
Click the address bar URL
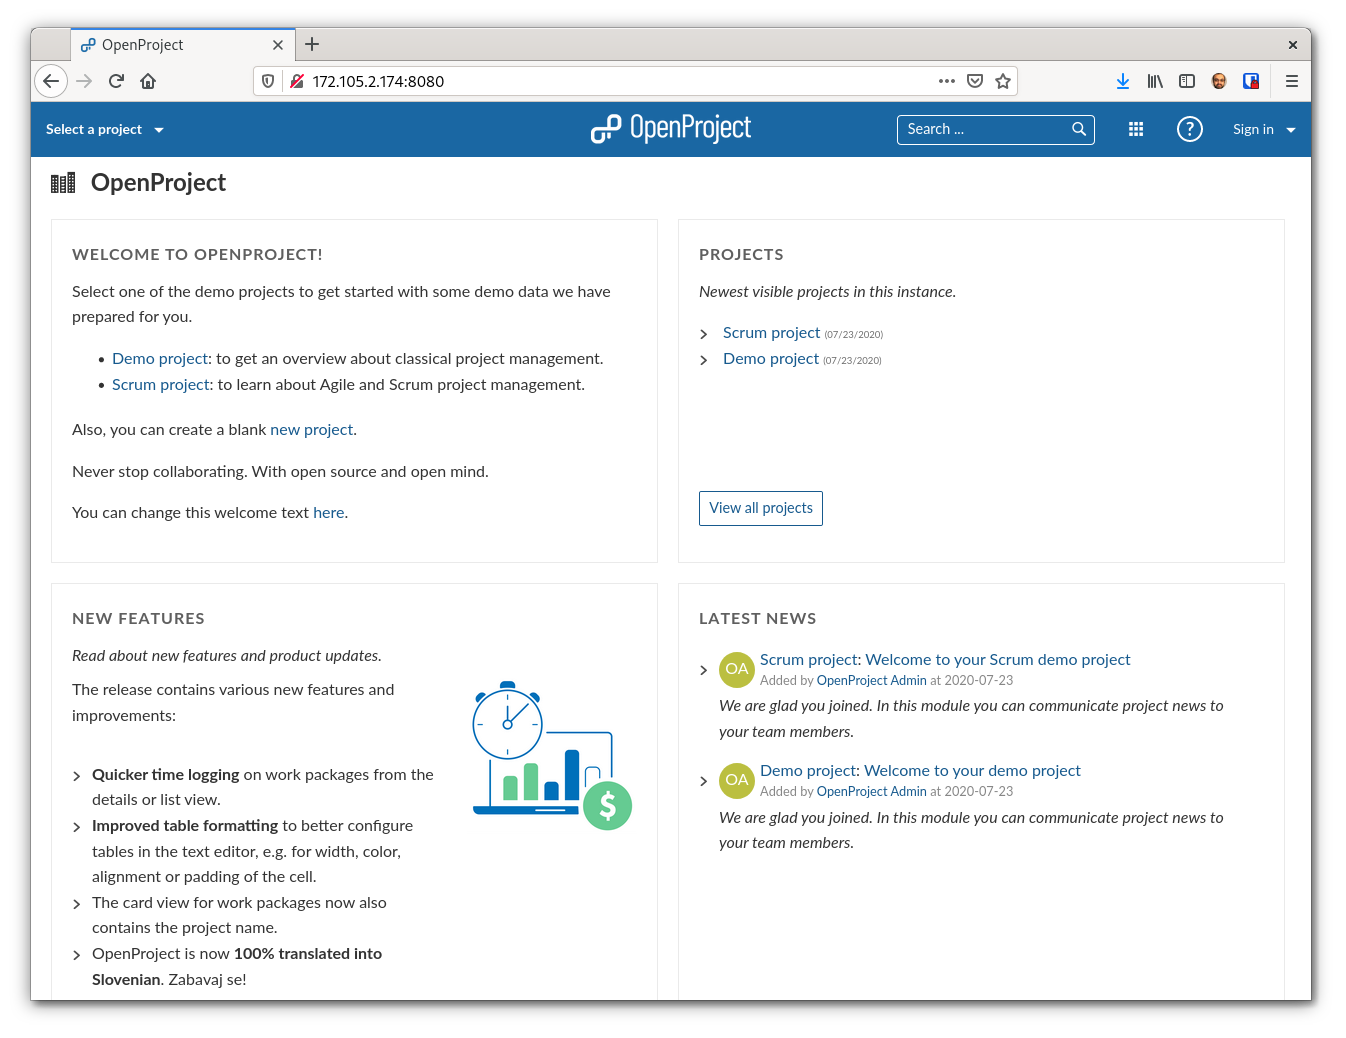pos(378,81)
